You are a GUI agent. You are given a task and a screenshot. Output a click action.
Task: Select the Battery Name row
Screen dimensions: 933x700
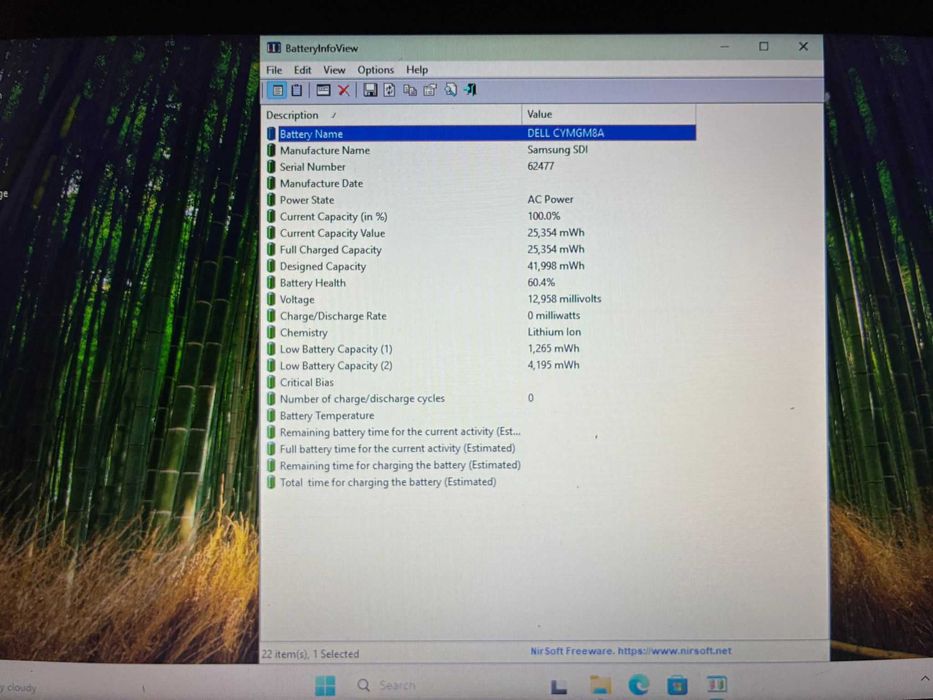coord(480,133)
